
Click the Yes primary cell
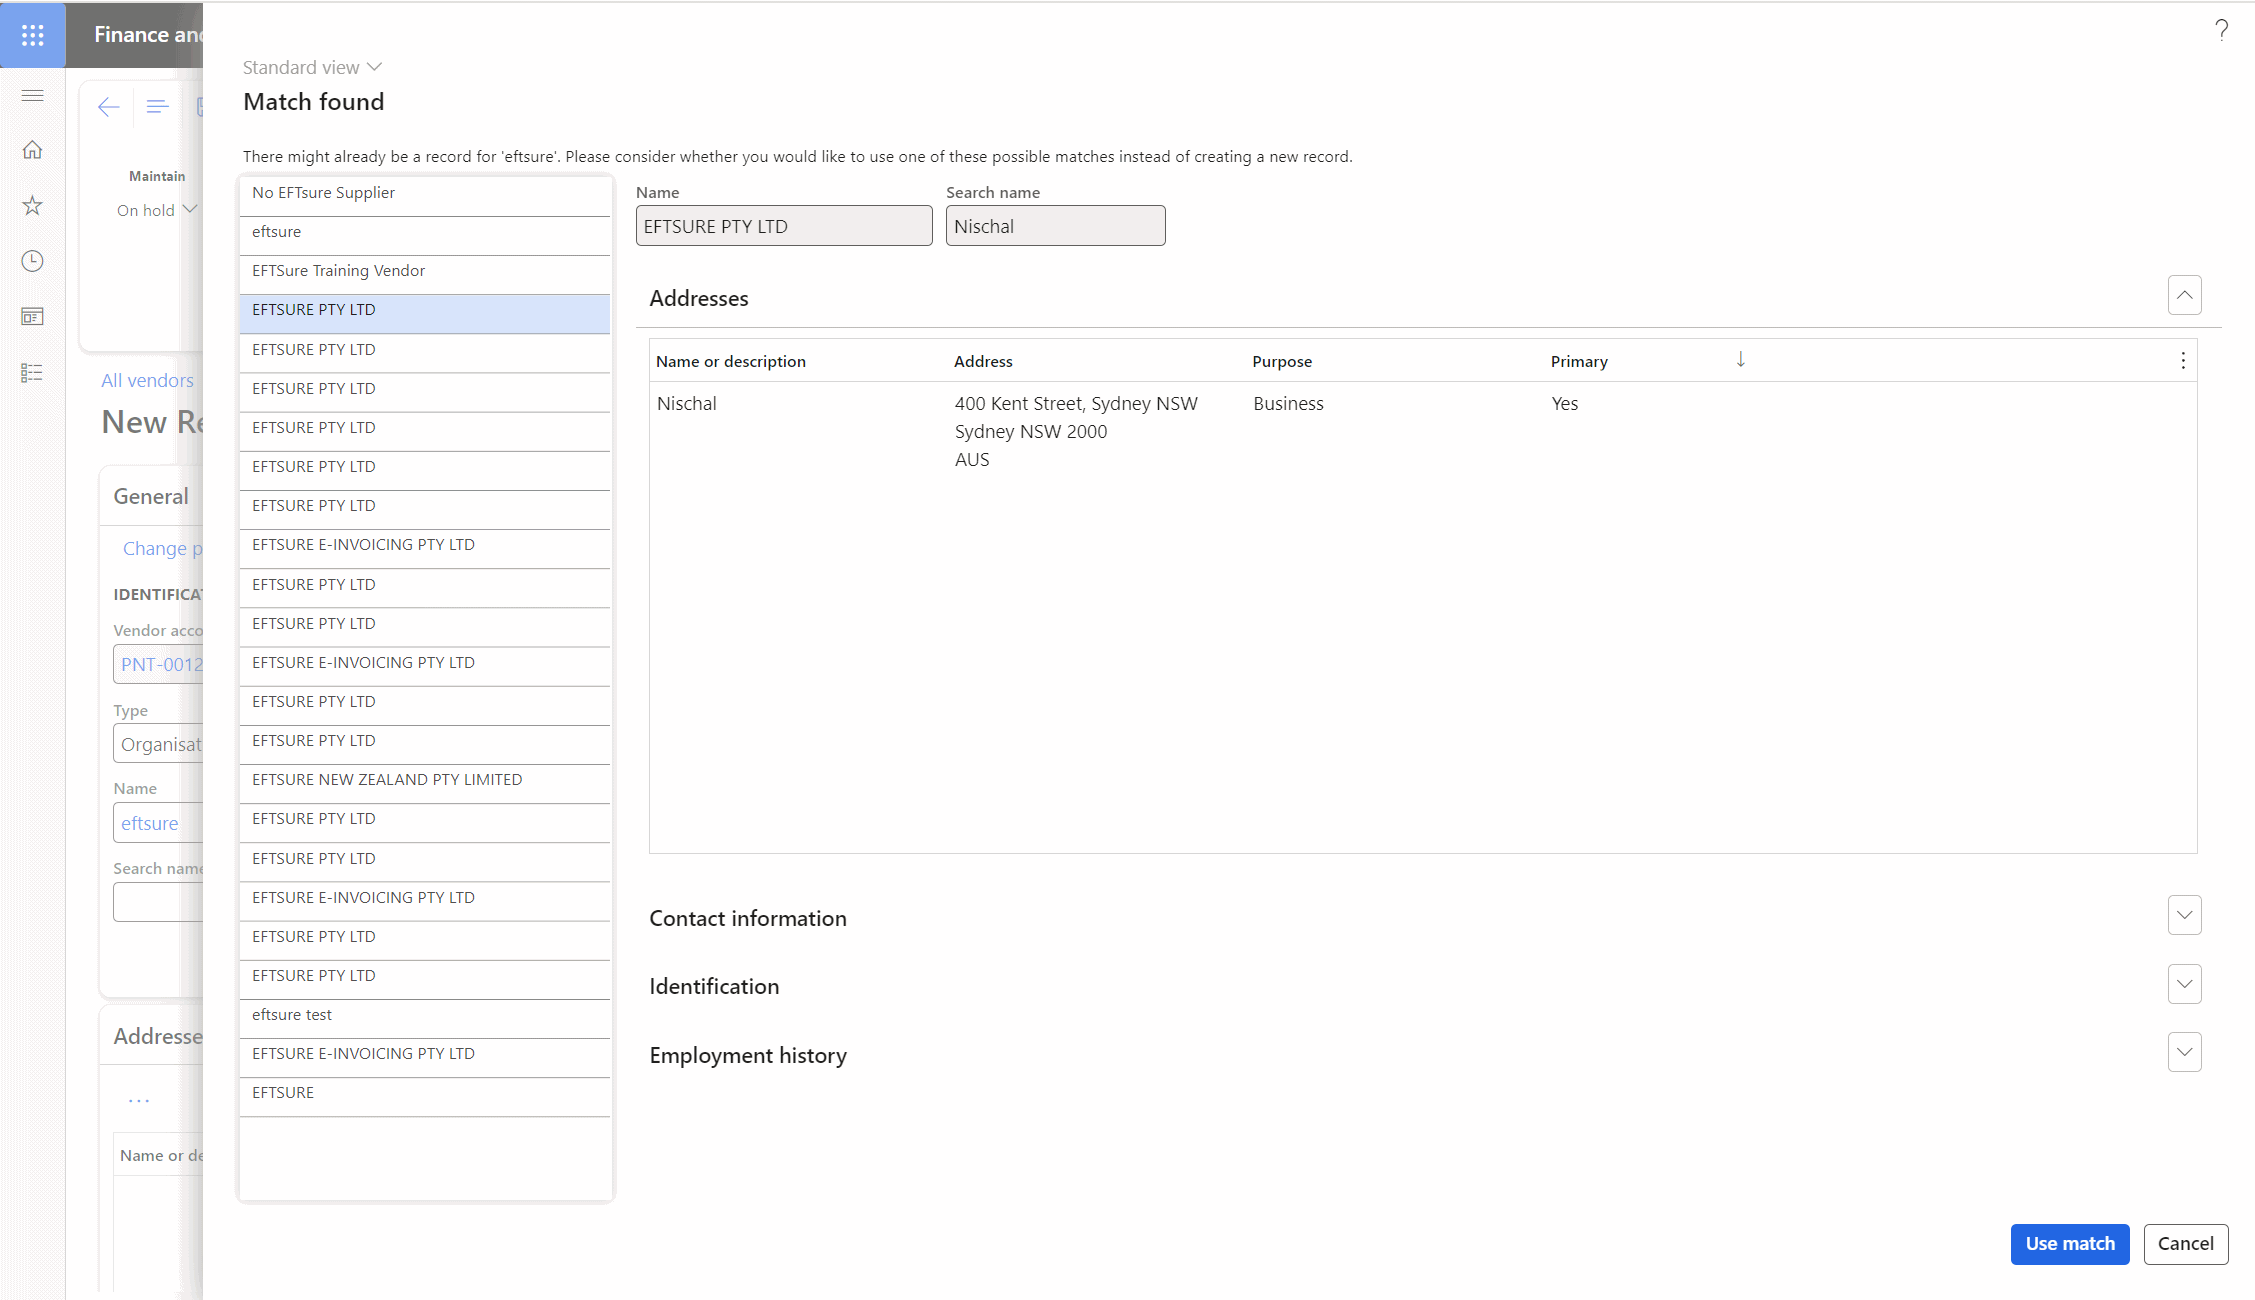tap(1565, 404)
